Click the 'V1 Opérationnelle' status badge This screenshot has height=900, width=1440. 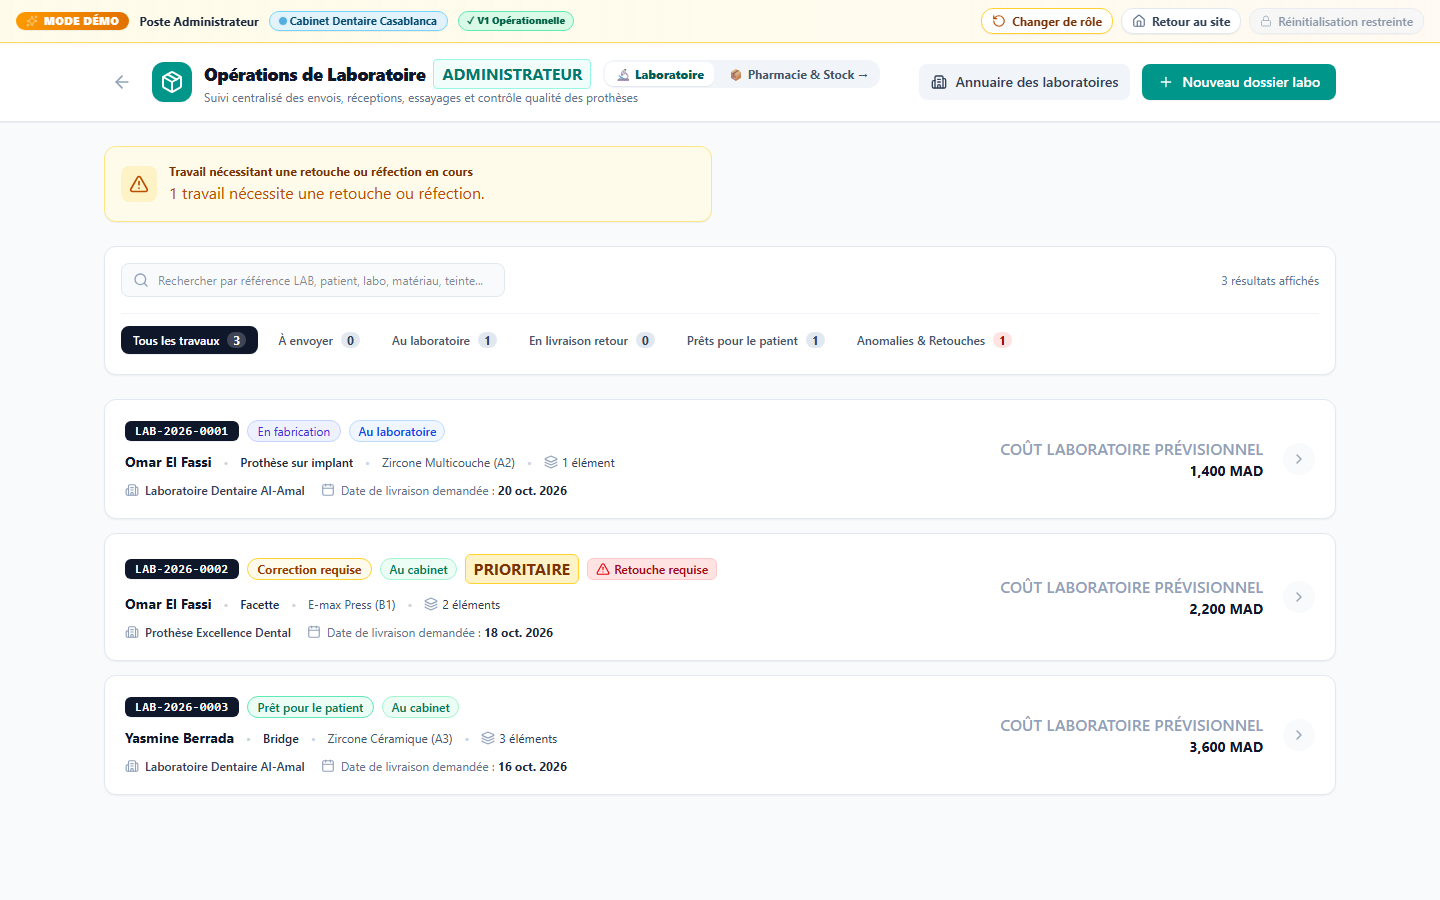516,21
